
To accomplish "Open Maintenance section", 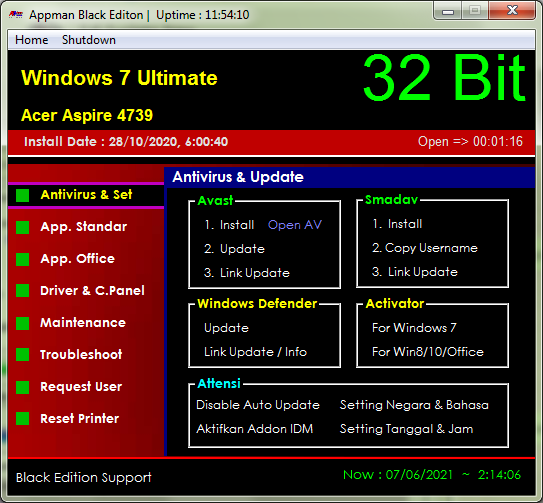I will (x=83, y=323).
